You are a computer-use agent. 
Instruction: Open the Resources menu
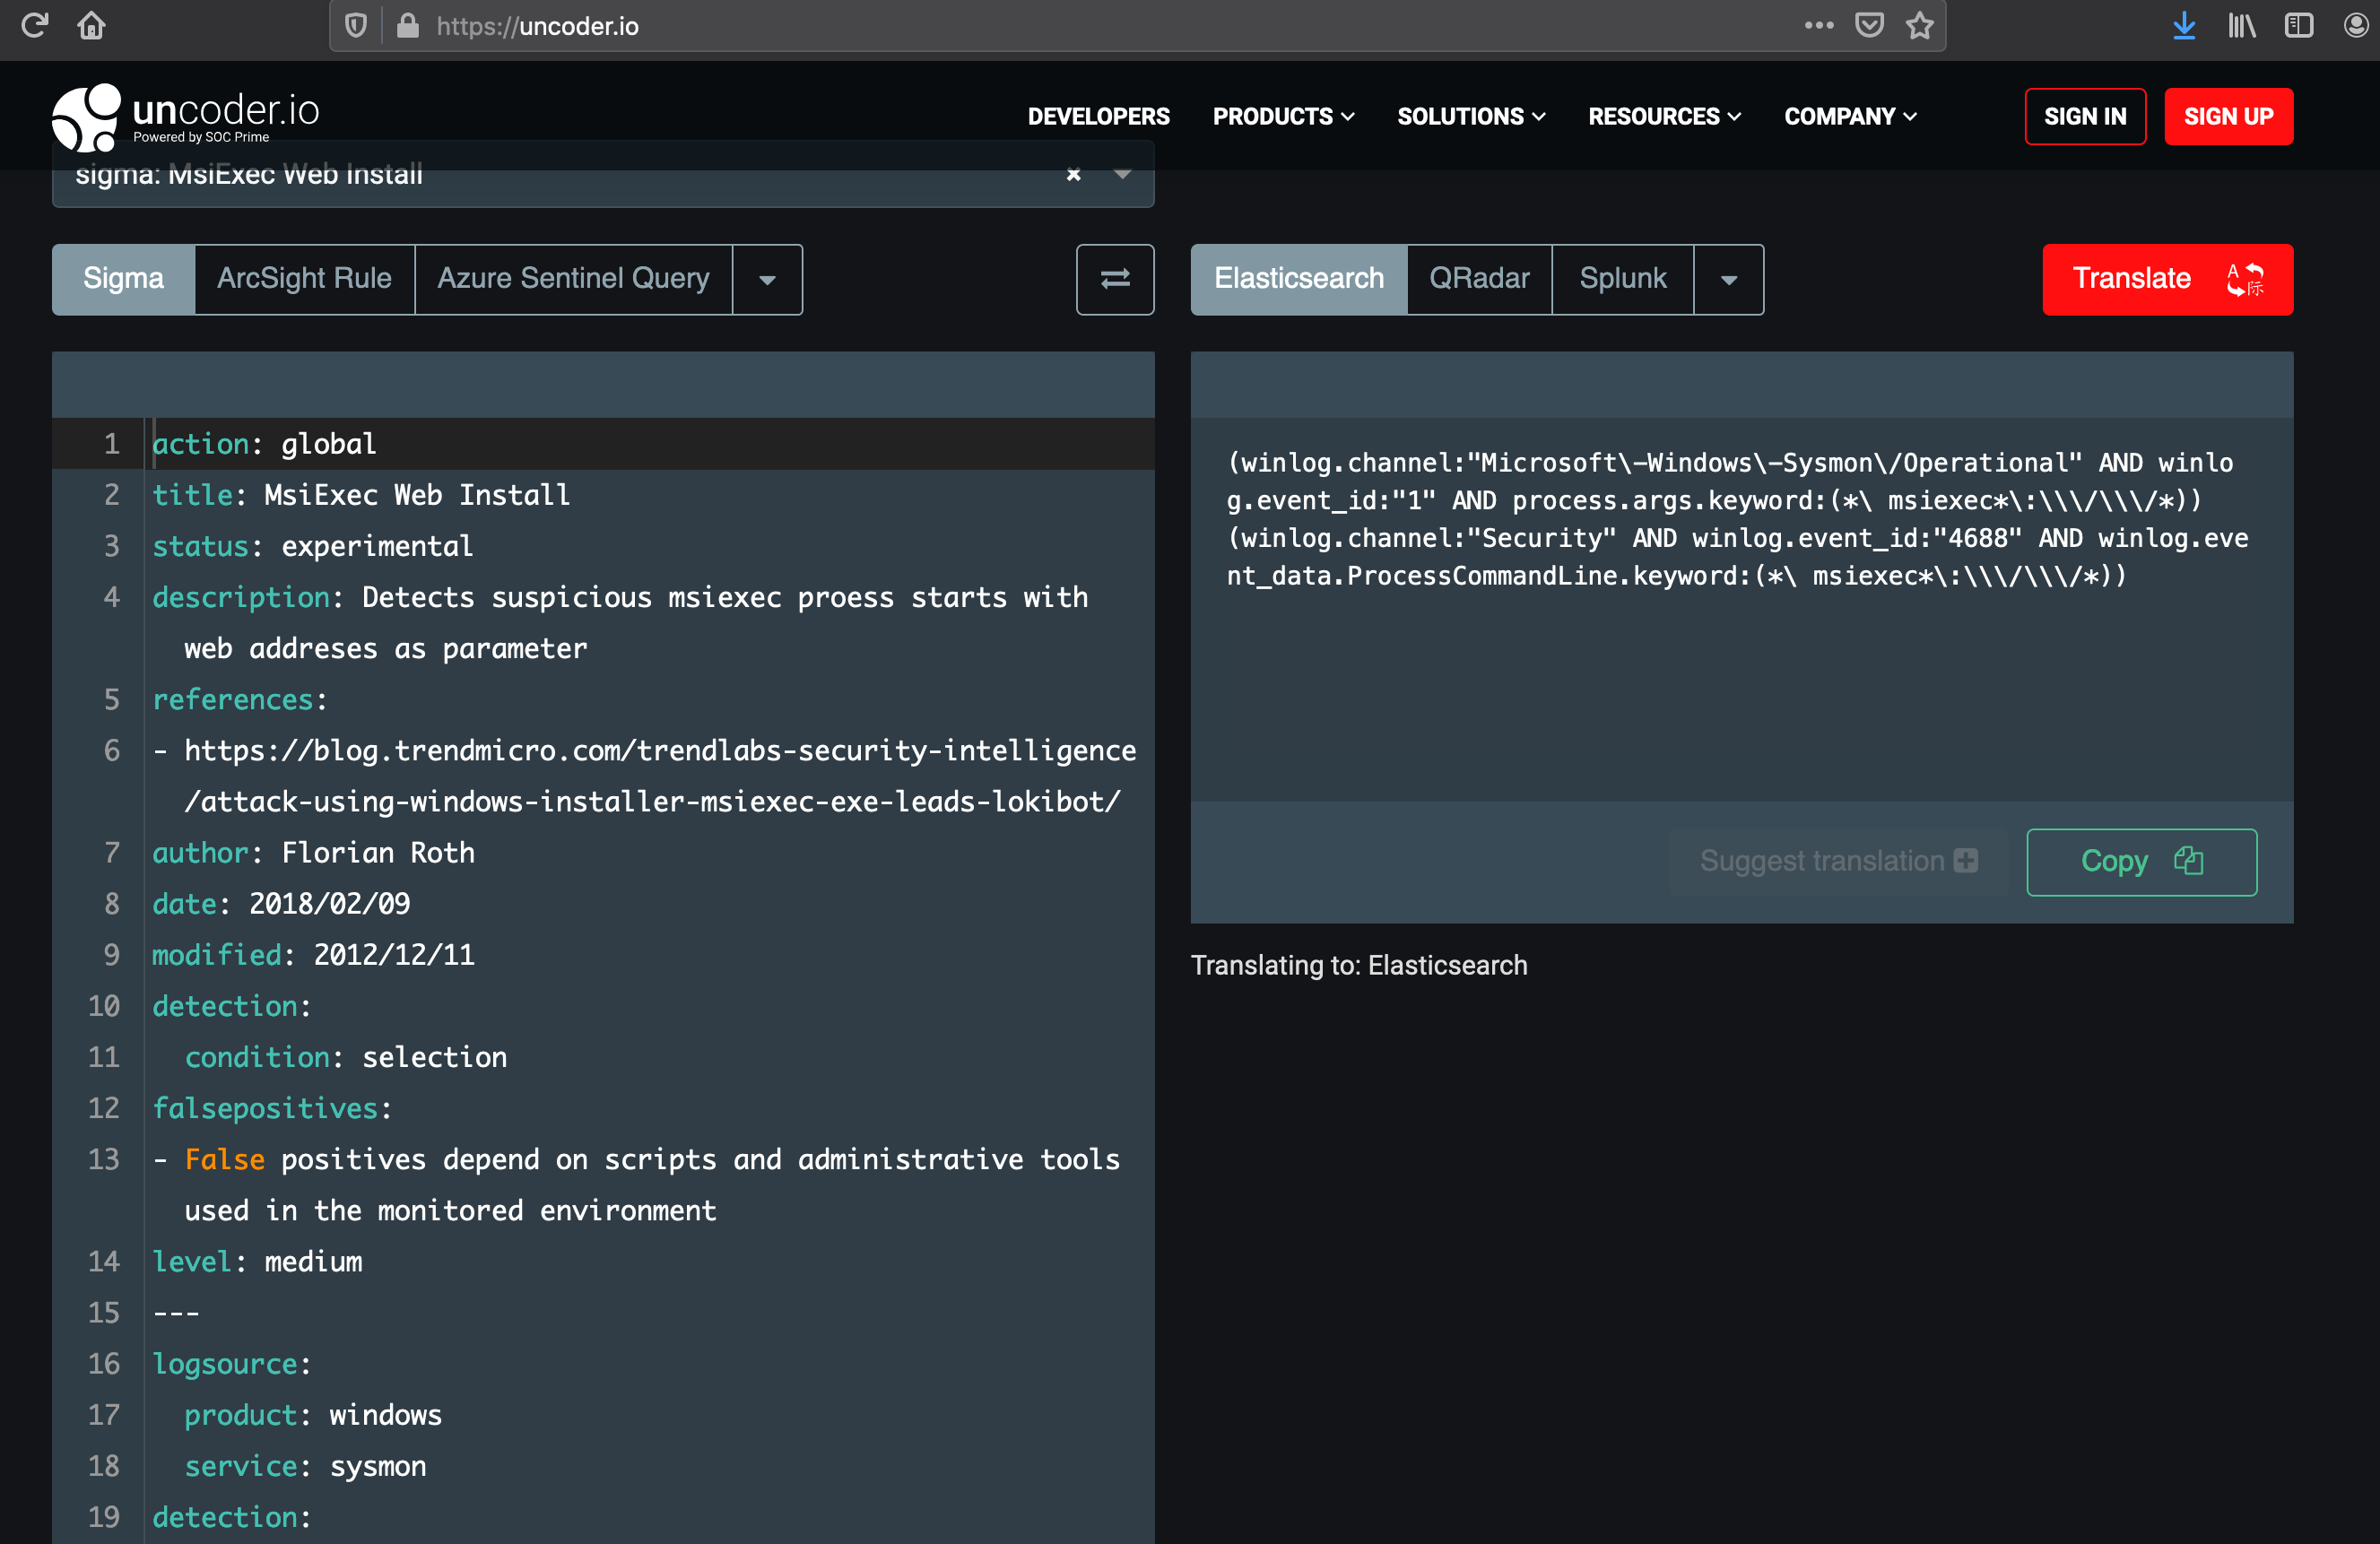coord(1664,116)
